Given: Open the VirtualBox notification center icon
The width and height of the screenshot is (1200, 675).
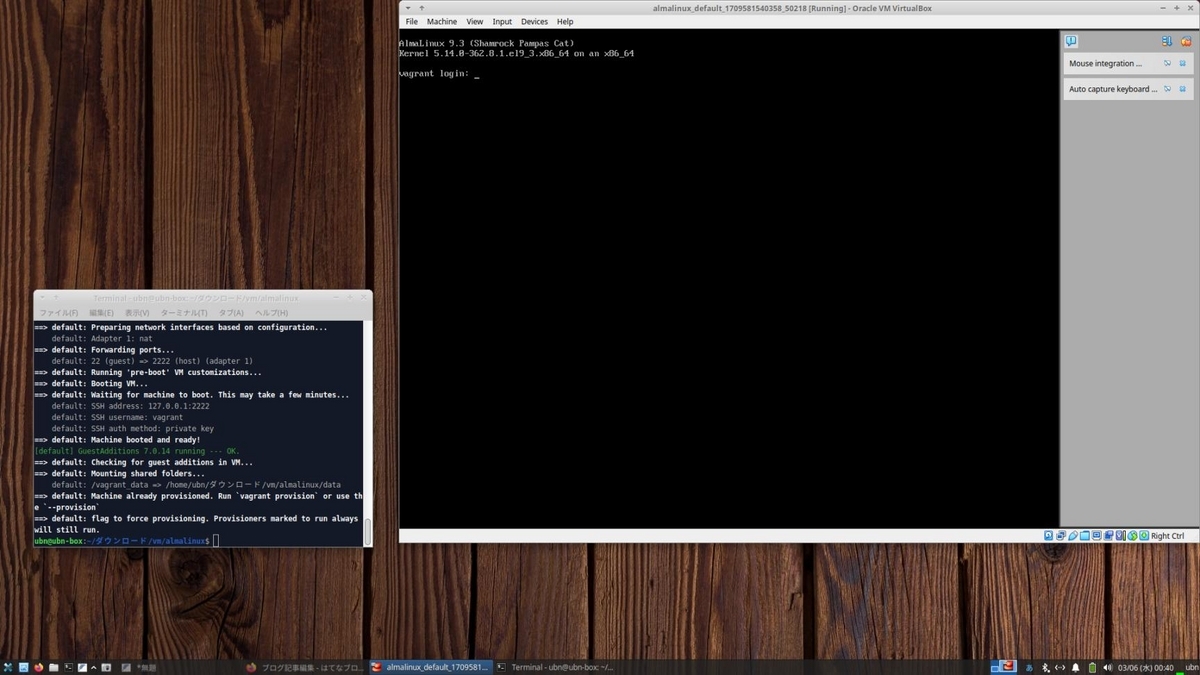Looking at the screenshot, I should point(1071,42).
